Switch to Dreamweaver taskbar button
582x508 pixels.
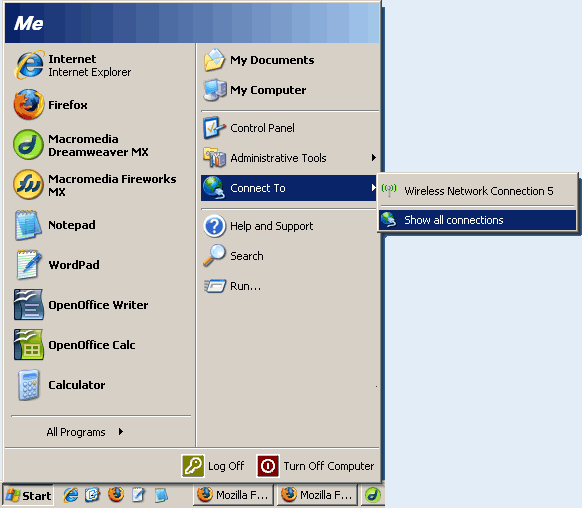[372, 495]
